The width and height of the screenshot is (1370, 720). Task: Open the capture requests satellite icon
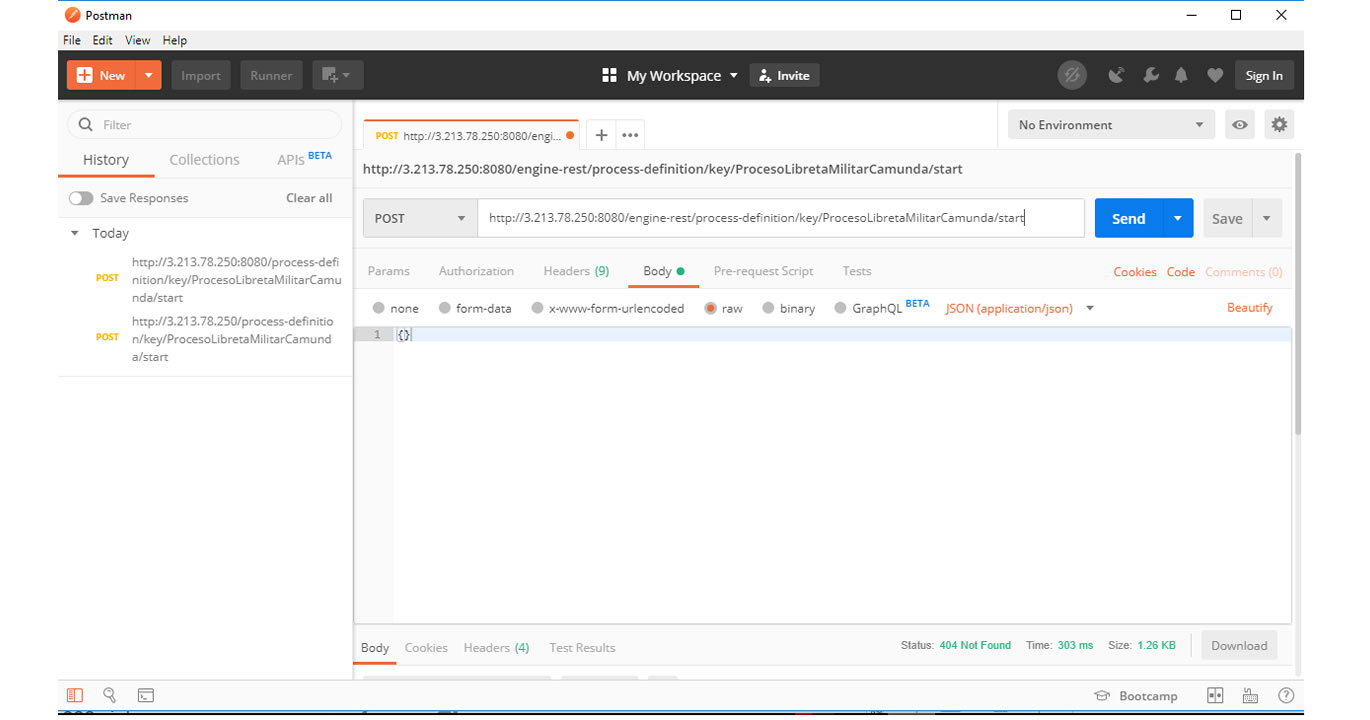click(1117, 75)
